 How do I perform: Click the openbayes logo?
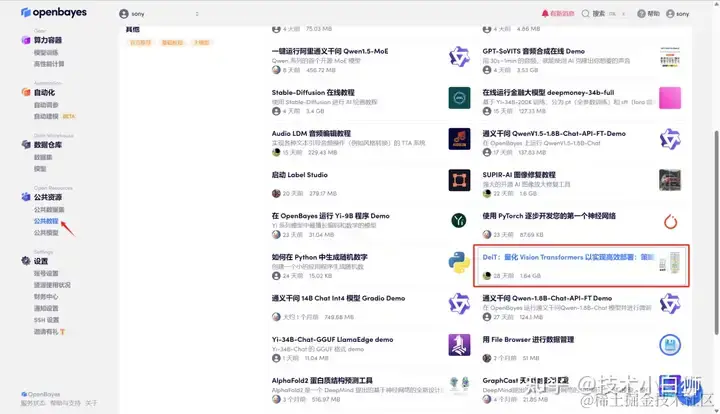[x=54, y=12]
